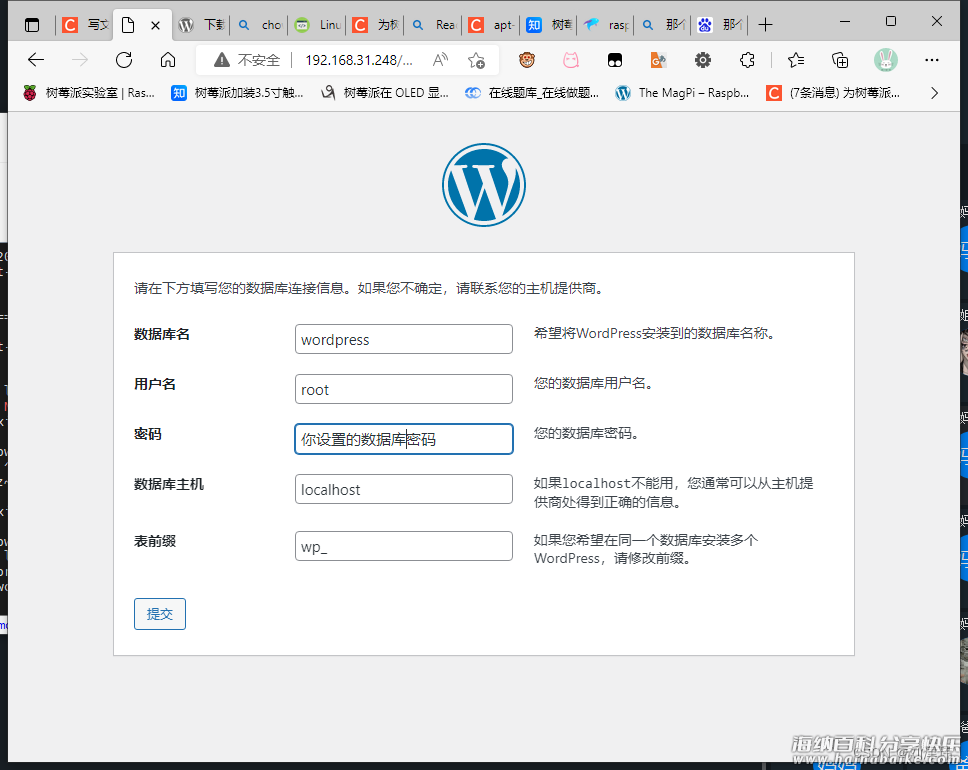Open the (7条消息) 为树莓派 bookmark
This screenshot has width=968, height=770.
(x=833, y=93)
